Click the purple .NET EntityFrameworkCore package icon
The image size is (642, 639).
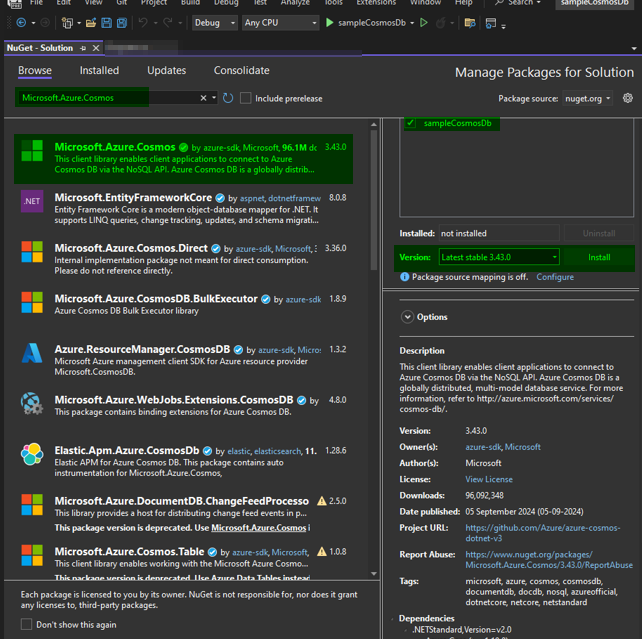[x=32, y=201]
